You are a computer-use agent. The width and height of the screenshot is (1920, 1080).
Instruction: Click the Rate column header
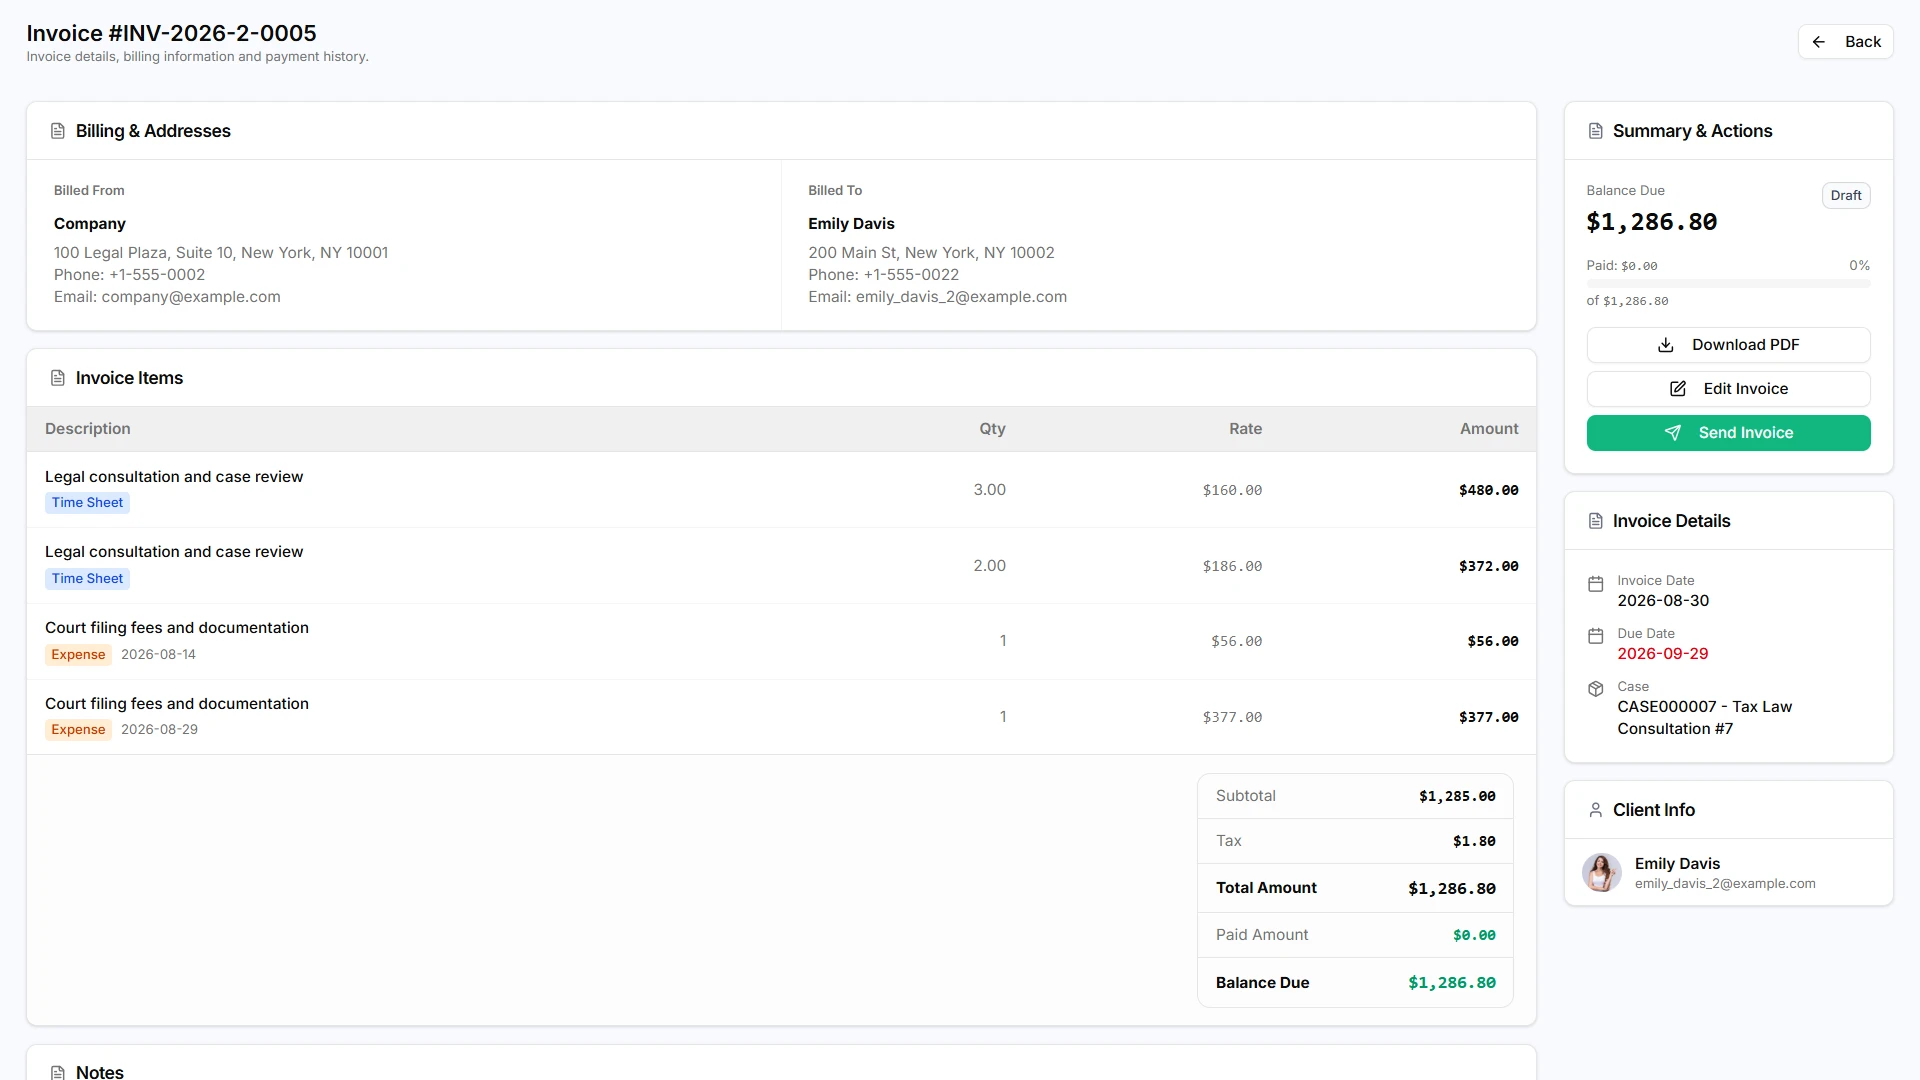(x=1245, y=429)
